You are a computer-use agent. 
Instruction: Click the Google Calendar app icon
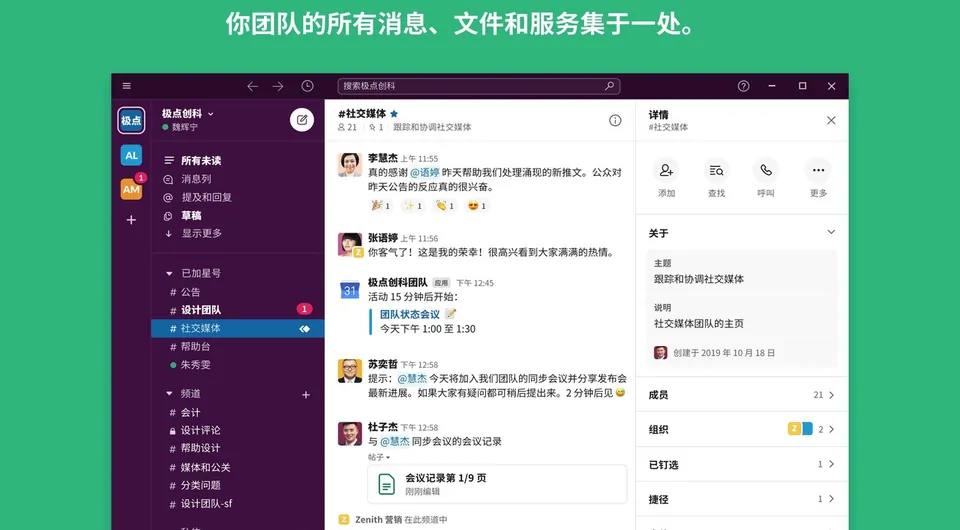click(350, 289)
